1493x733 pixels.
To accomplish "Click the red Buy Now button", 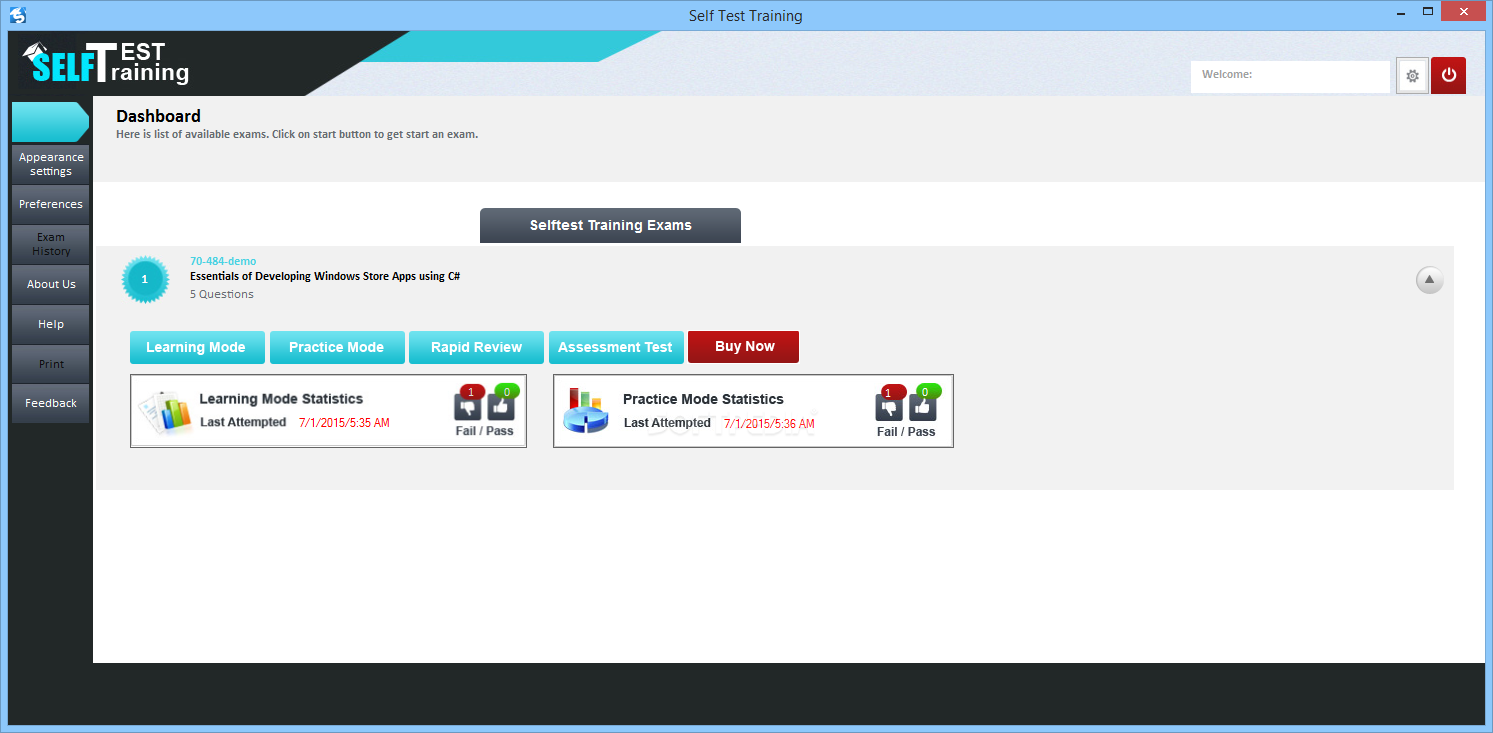I will tap(744, 347).
